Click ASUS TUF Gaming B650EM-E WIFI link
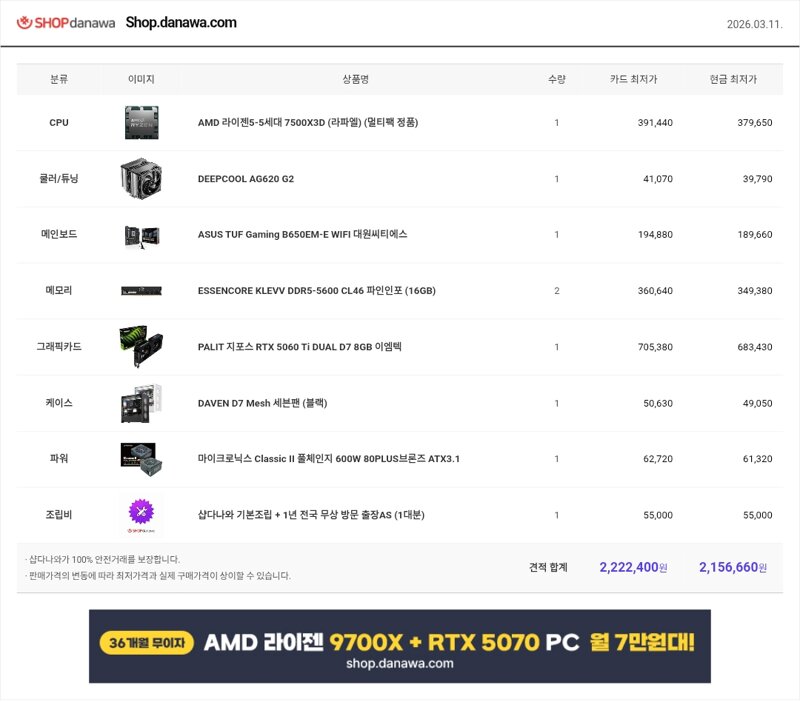Image resolution: width=800 pixels, height=705 pixels. pos(302,235)
